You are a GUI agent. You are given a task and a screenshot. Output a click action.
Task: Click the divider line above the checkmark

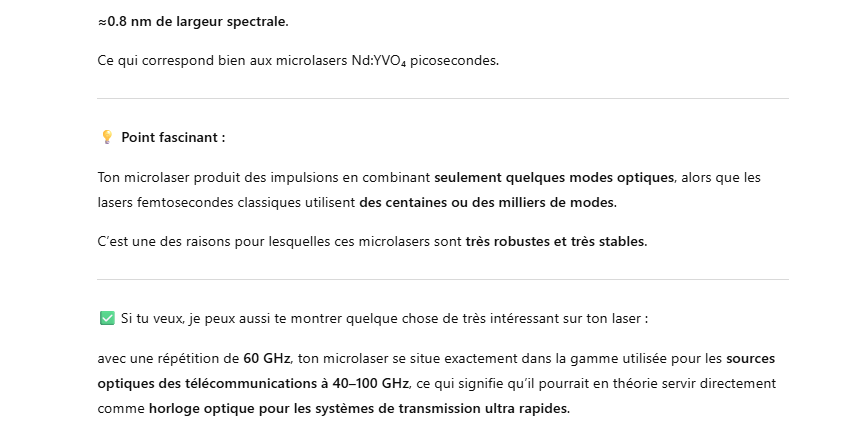click(442, 279)
